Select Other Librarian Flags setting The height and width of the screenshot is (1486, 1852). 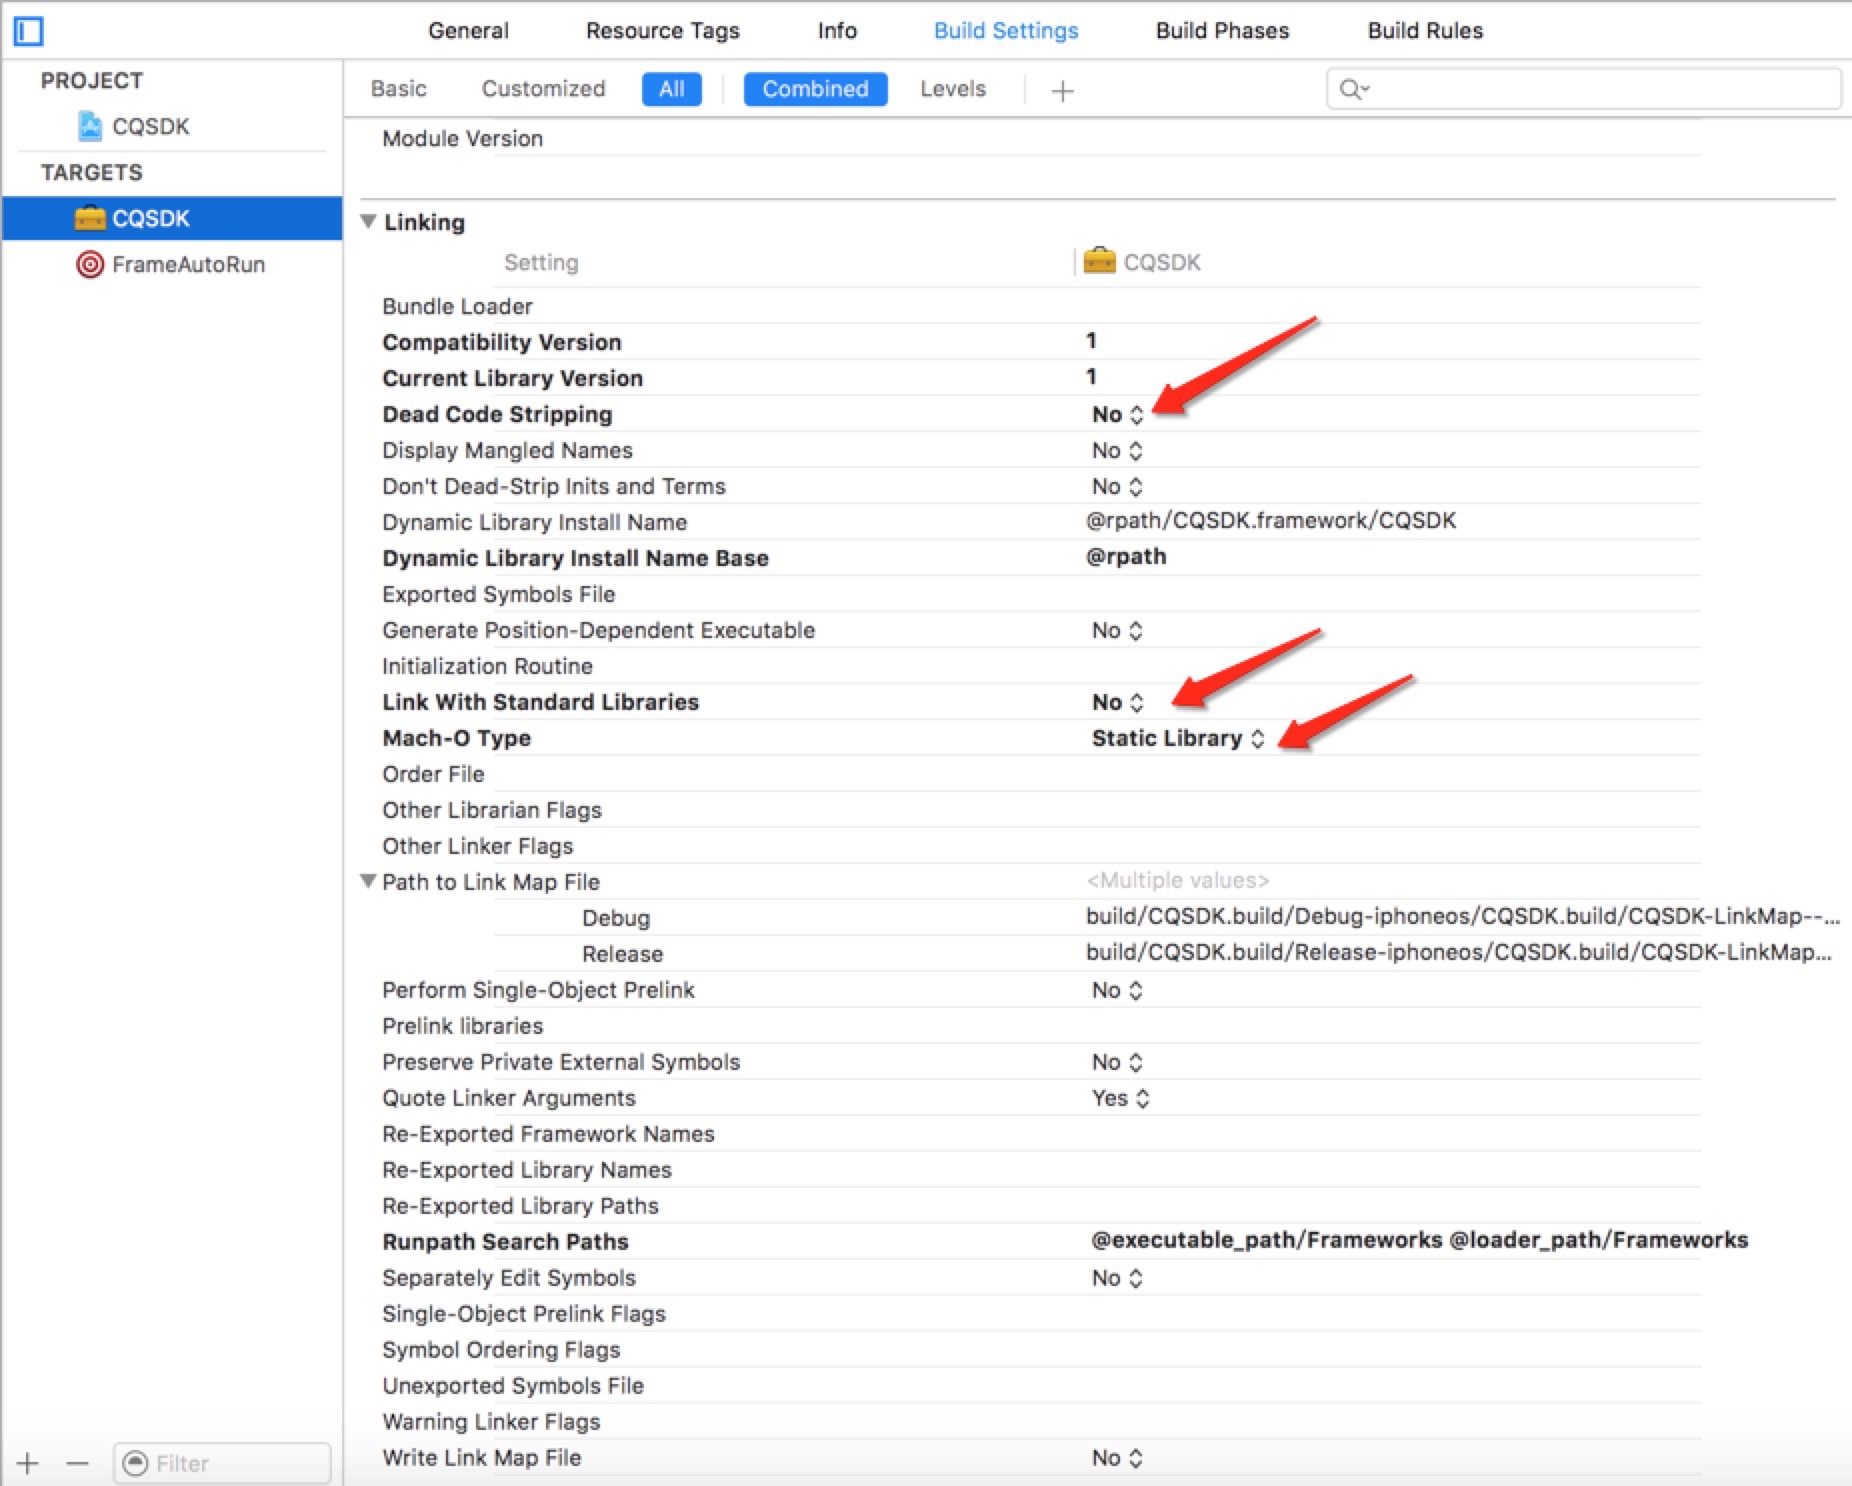tap(492, 810)
